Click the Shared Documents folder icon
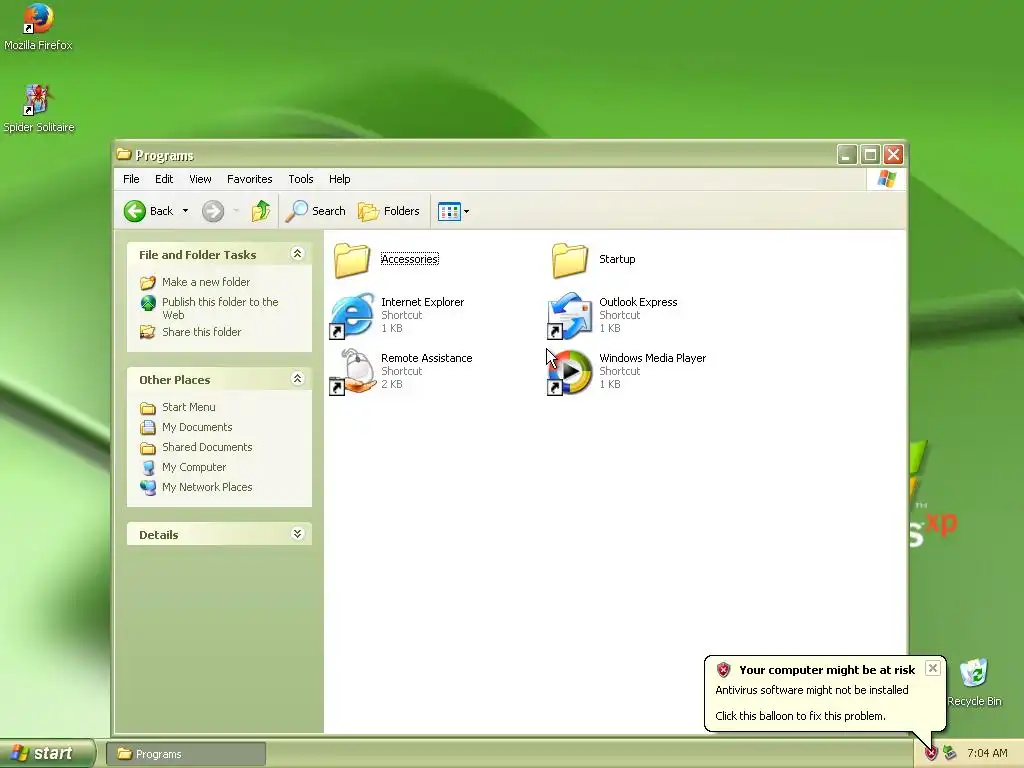The image size is (1024, 768). (x=148, y=448)
